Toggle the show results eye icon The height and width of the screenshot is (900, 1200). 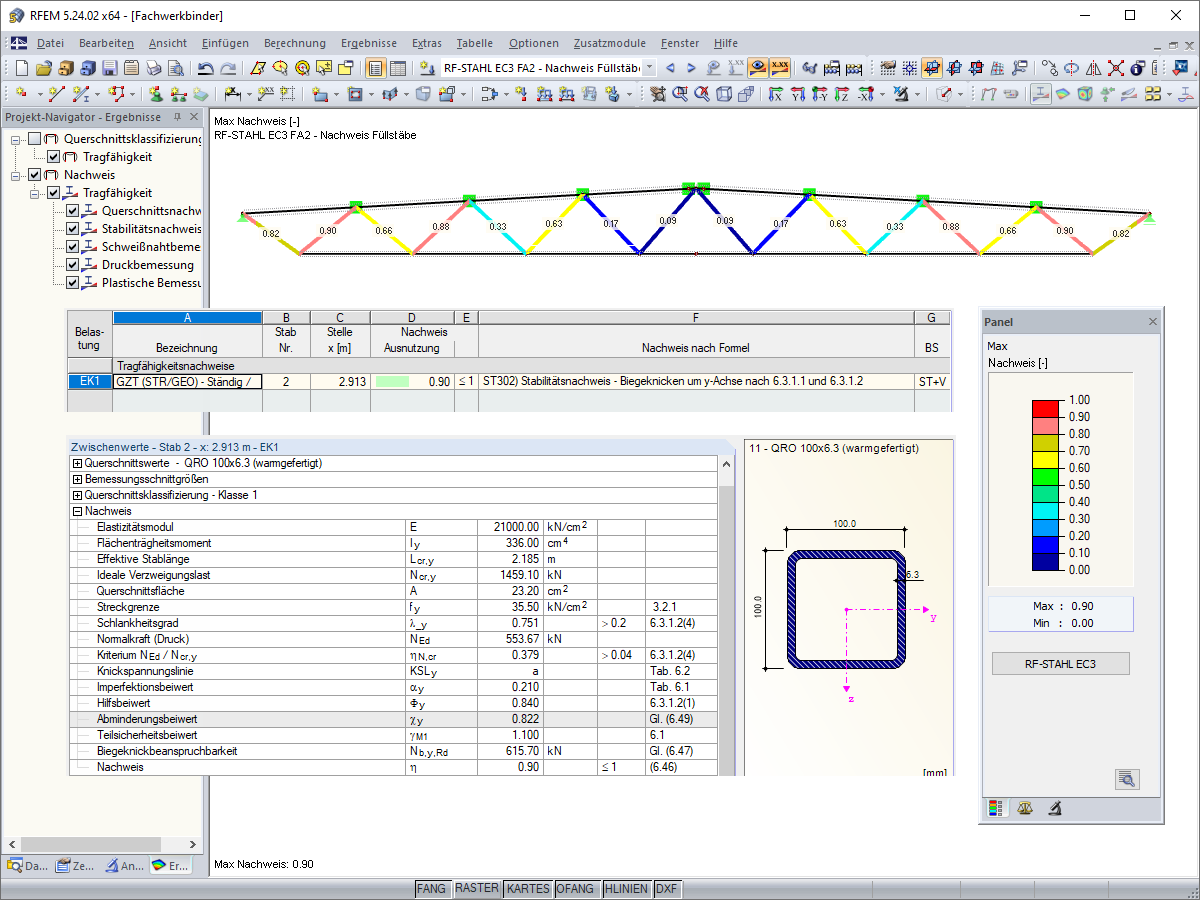click(759, 68)
